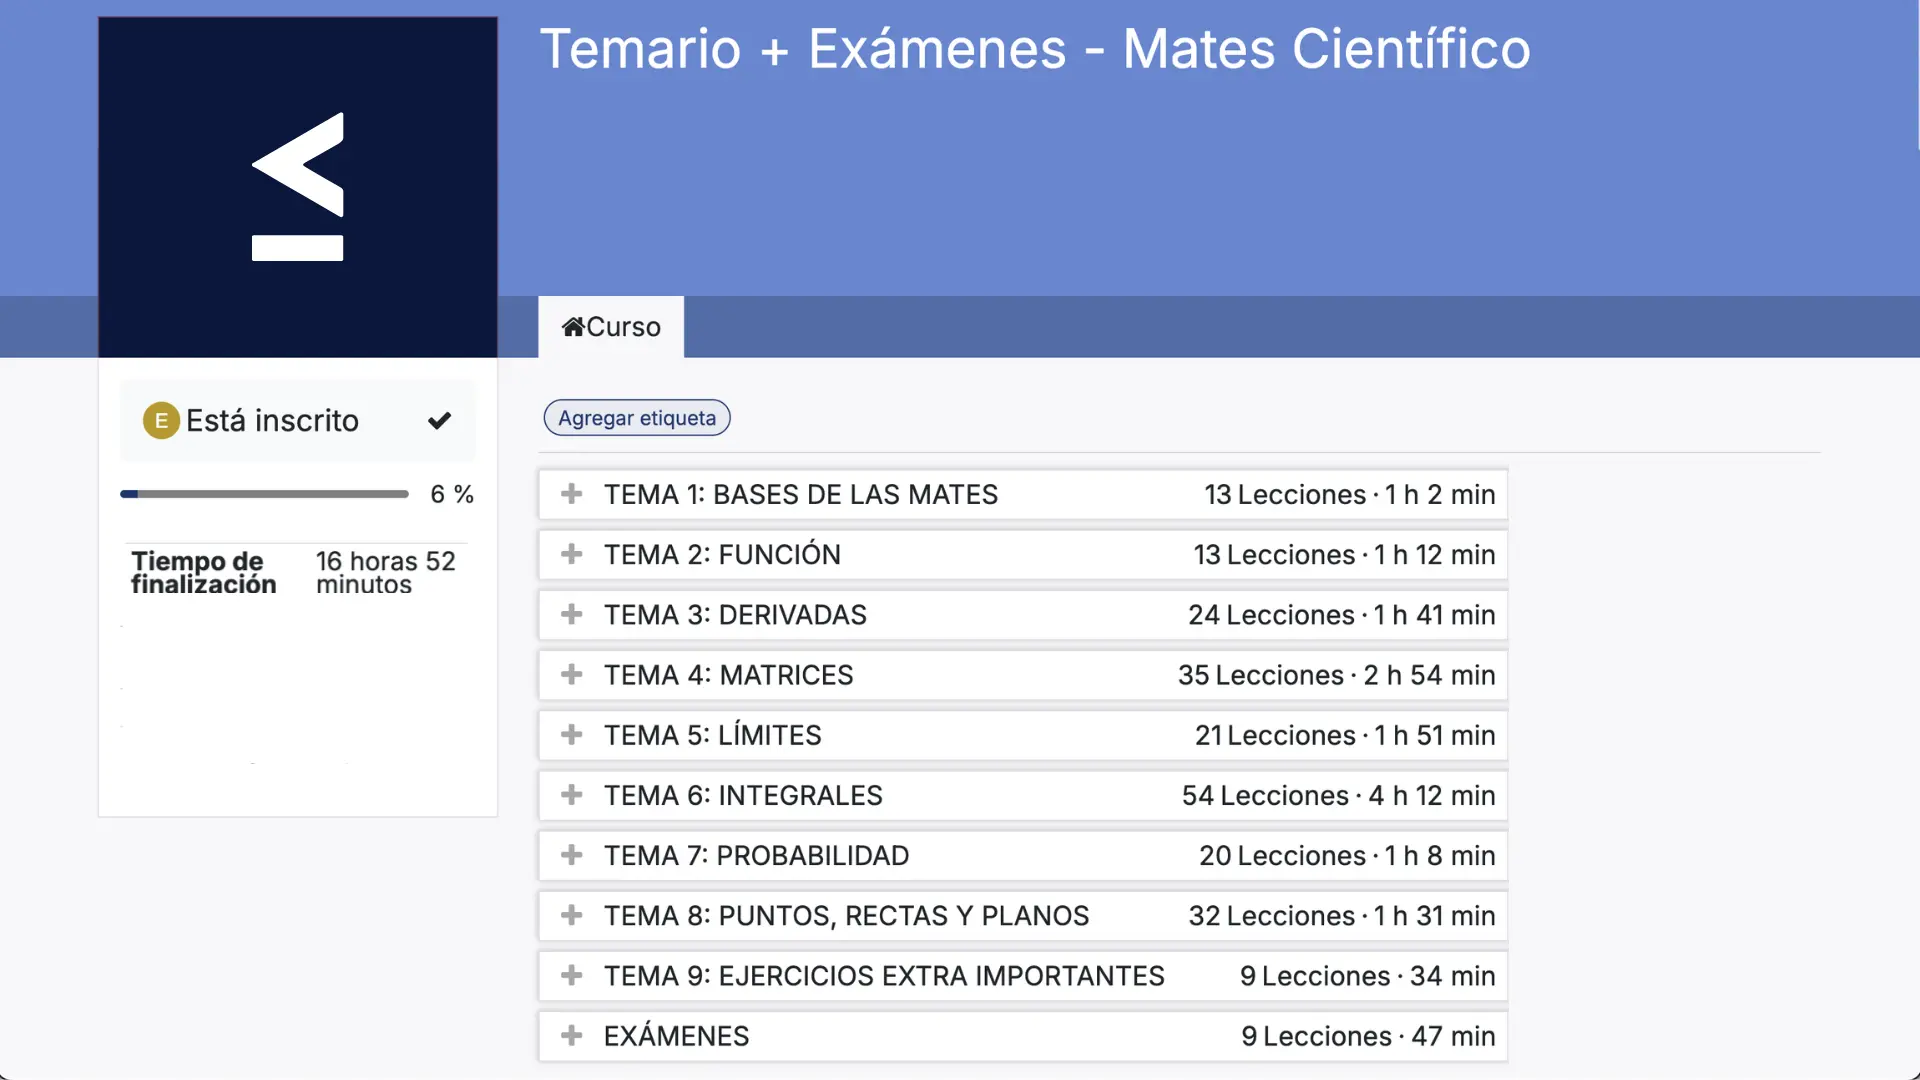Click the Está inscrito status label
Image resolution: width=1920 pixels, height=1080 pixels.
coord(272,421)
